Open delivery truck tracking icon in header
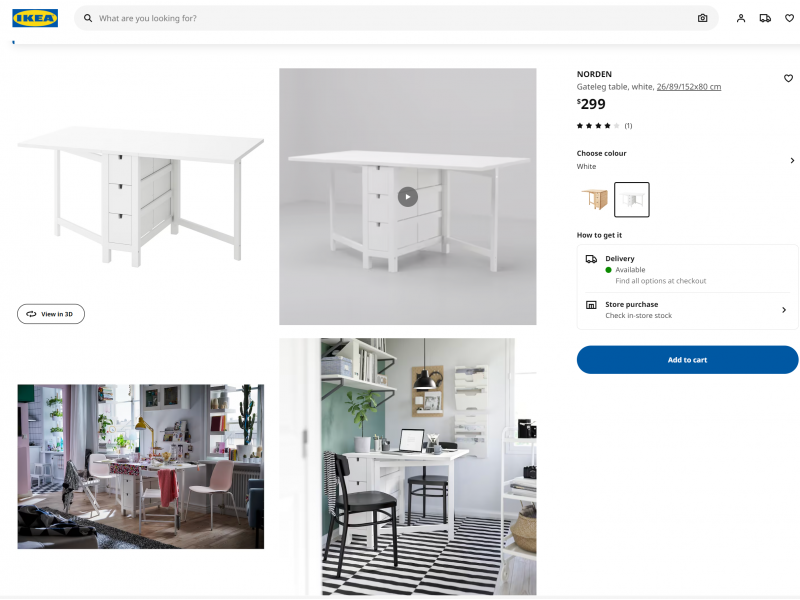The height and width of the screenshot is (600, 800). pos(765,18)
